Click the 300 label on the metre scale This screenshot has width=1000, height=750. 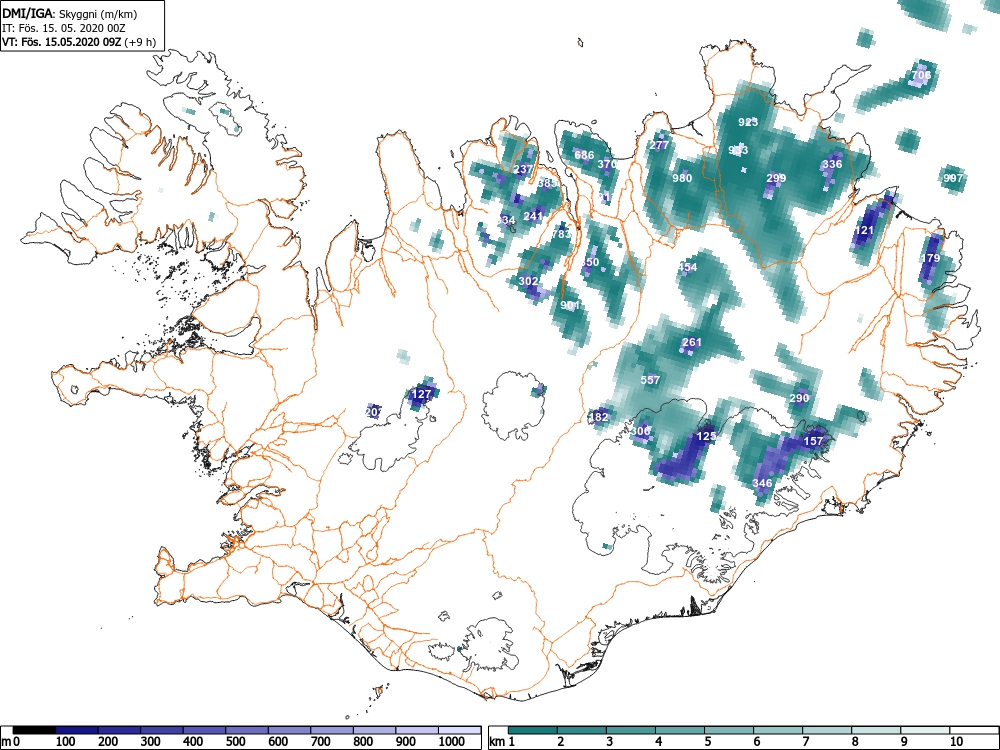pyautogui.click(x=151, y=742)
